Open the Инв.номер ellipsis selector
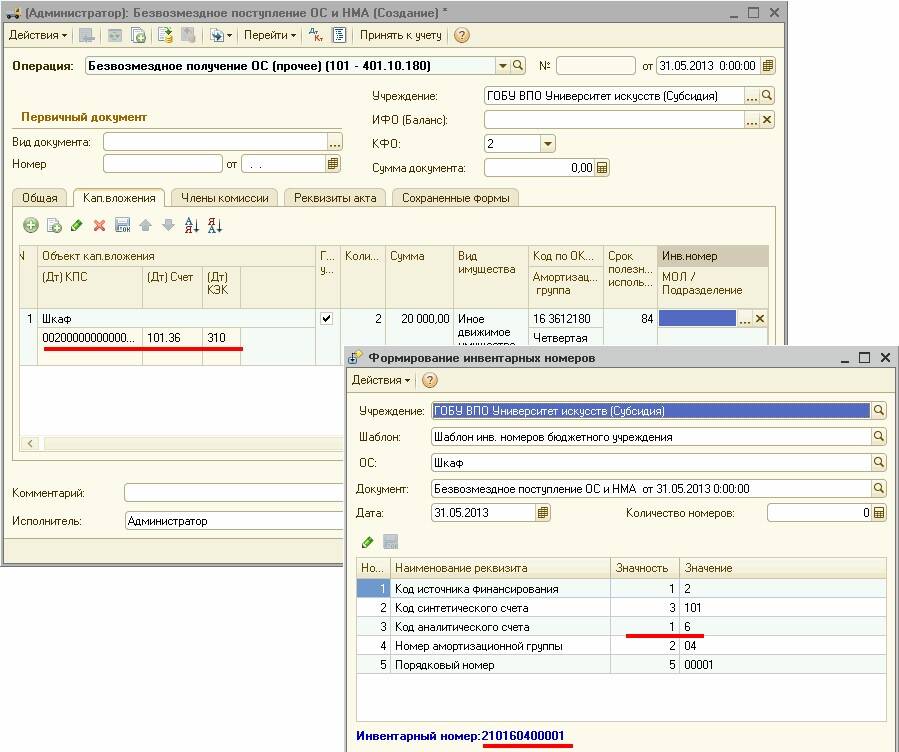 [744, 319]
